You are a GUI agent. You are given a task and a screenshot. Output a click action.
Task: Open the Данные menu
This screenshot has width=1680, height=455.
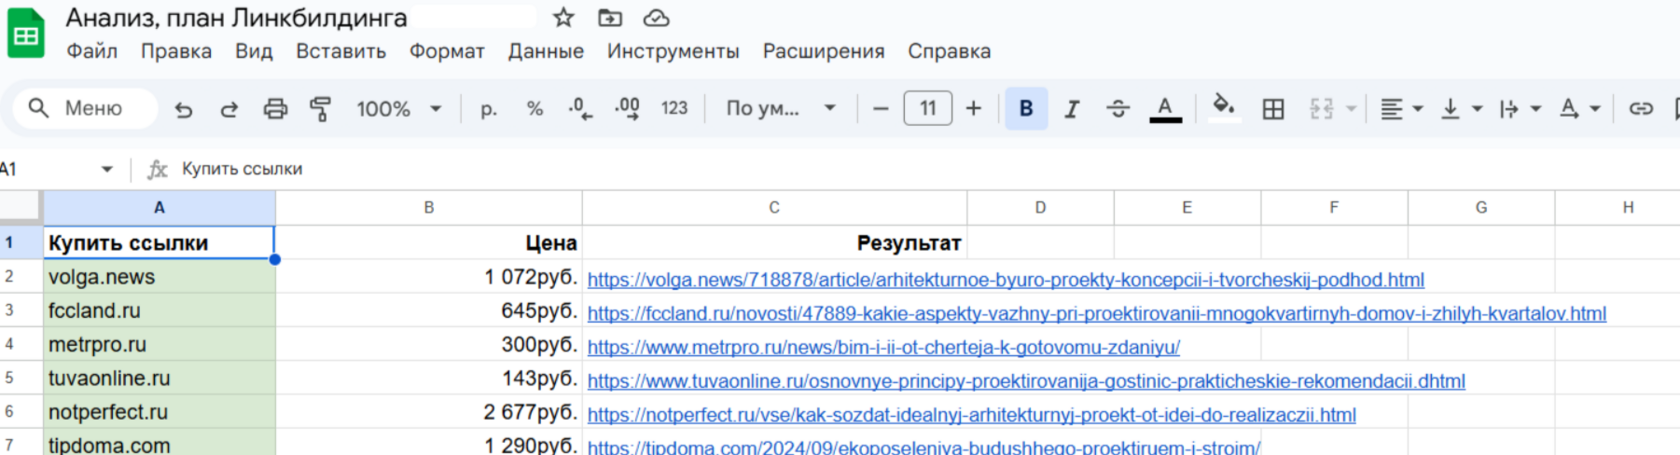point(546,51)
